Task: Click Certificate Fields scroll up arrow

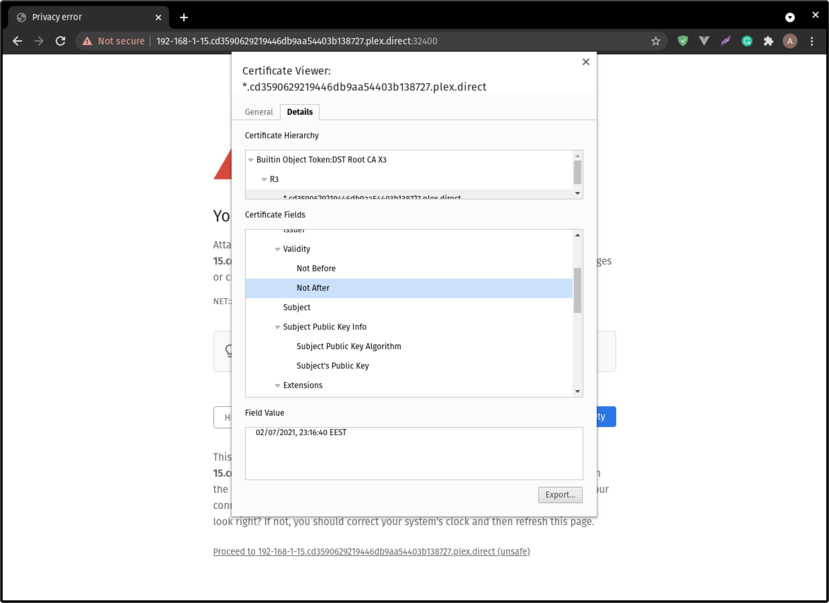Action: tap(577, 235)
